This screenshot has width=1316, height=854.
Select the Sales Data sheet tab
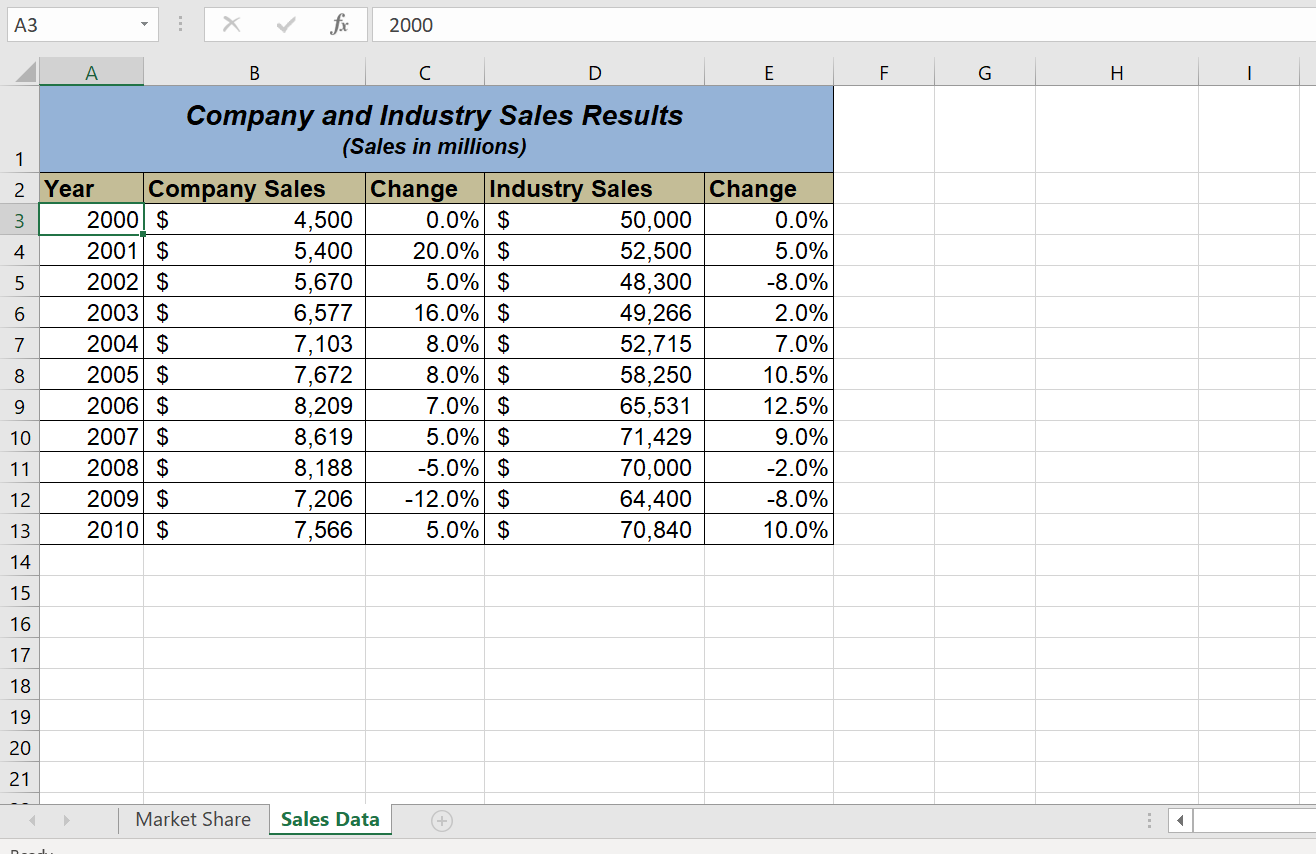[330, 819]
